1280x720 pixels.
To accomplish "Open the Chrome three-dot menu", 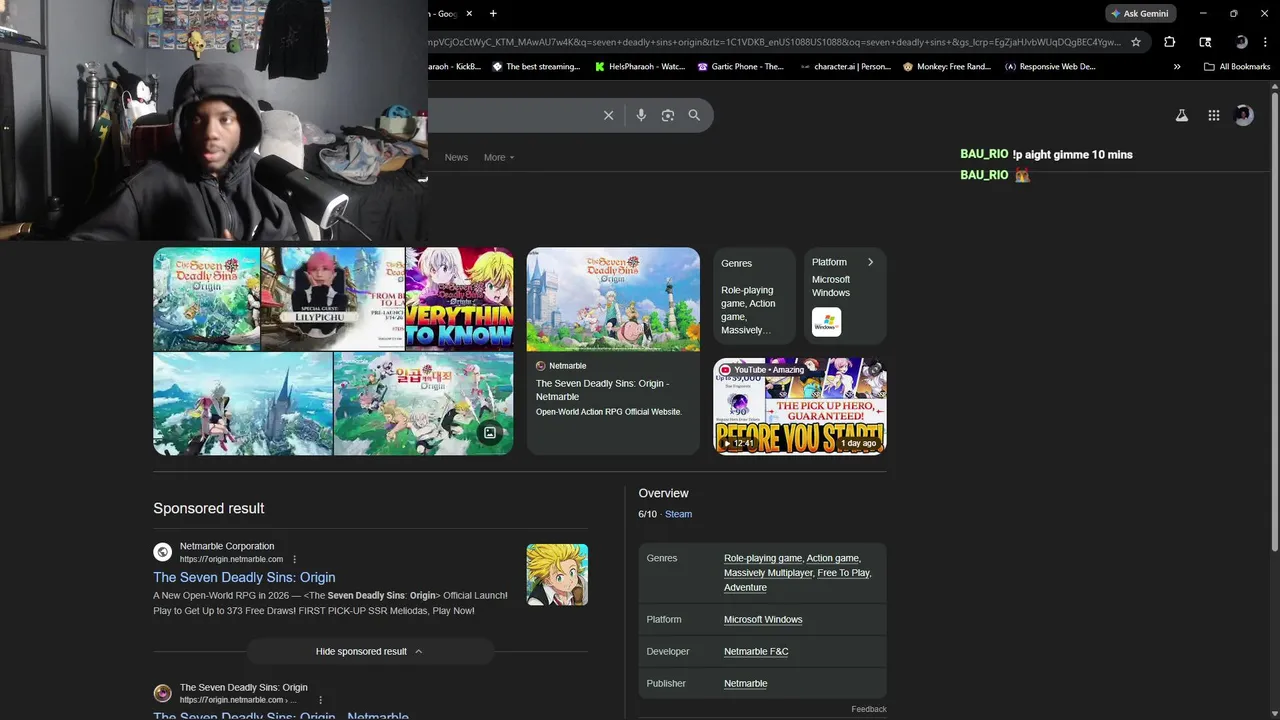I will coord(1266,42).
